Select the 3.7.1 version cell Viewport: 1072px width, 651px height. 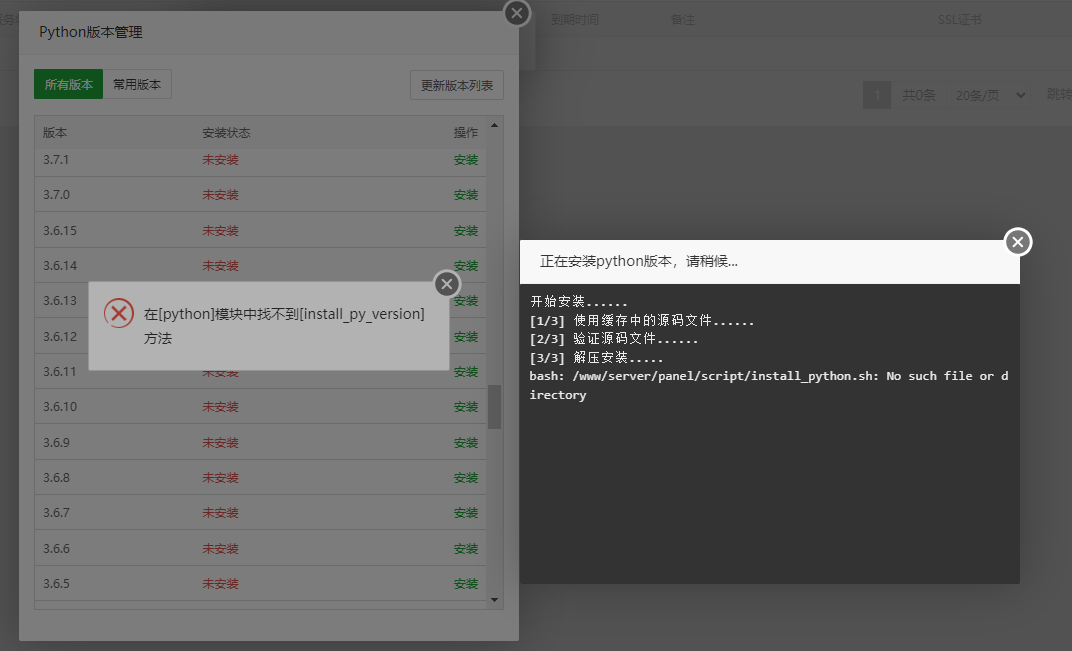point(56,159)
